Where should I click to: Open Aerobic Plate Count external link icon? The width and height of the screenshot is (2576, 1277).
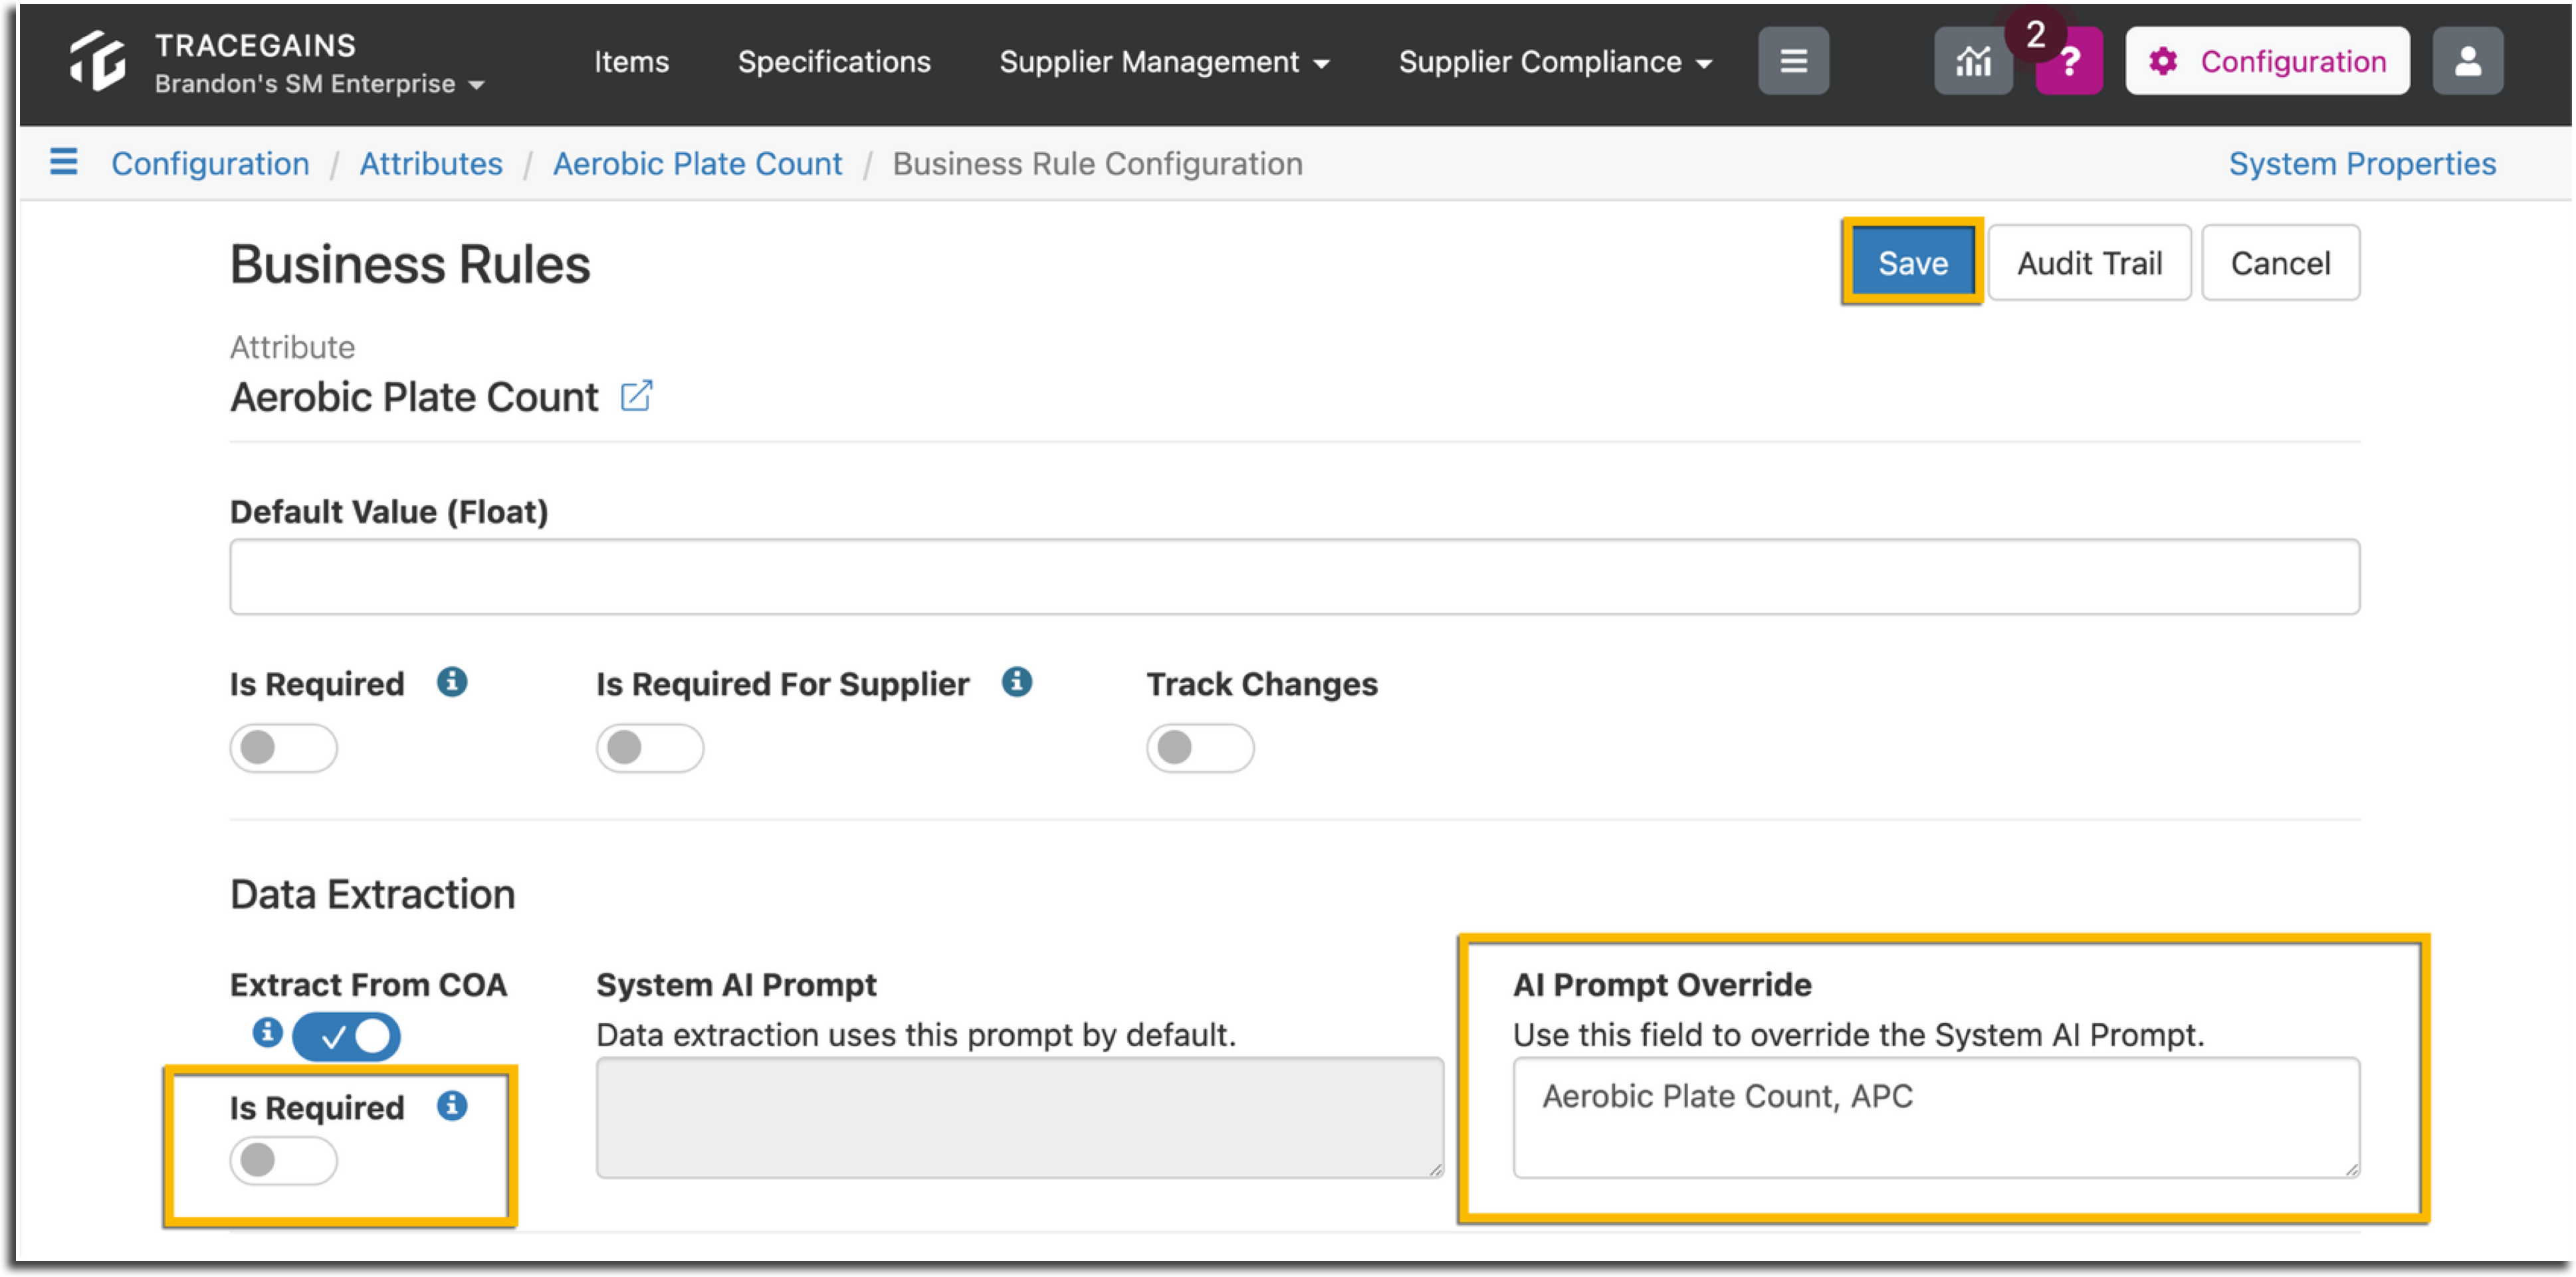tap(636, 396)
